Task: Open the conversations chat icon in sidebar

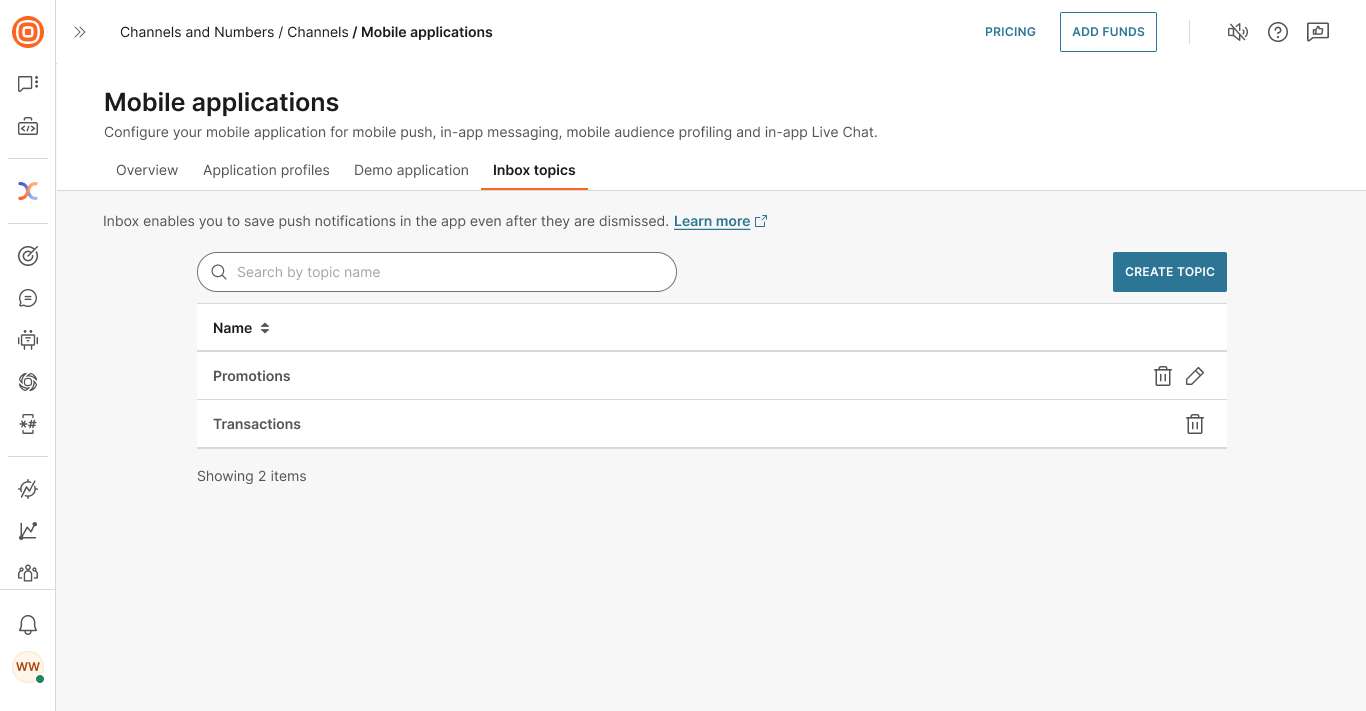Action: coord(27,83)
